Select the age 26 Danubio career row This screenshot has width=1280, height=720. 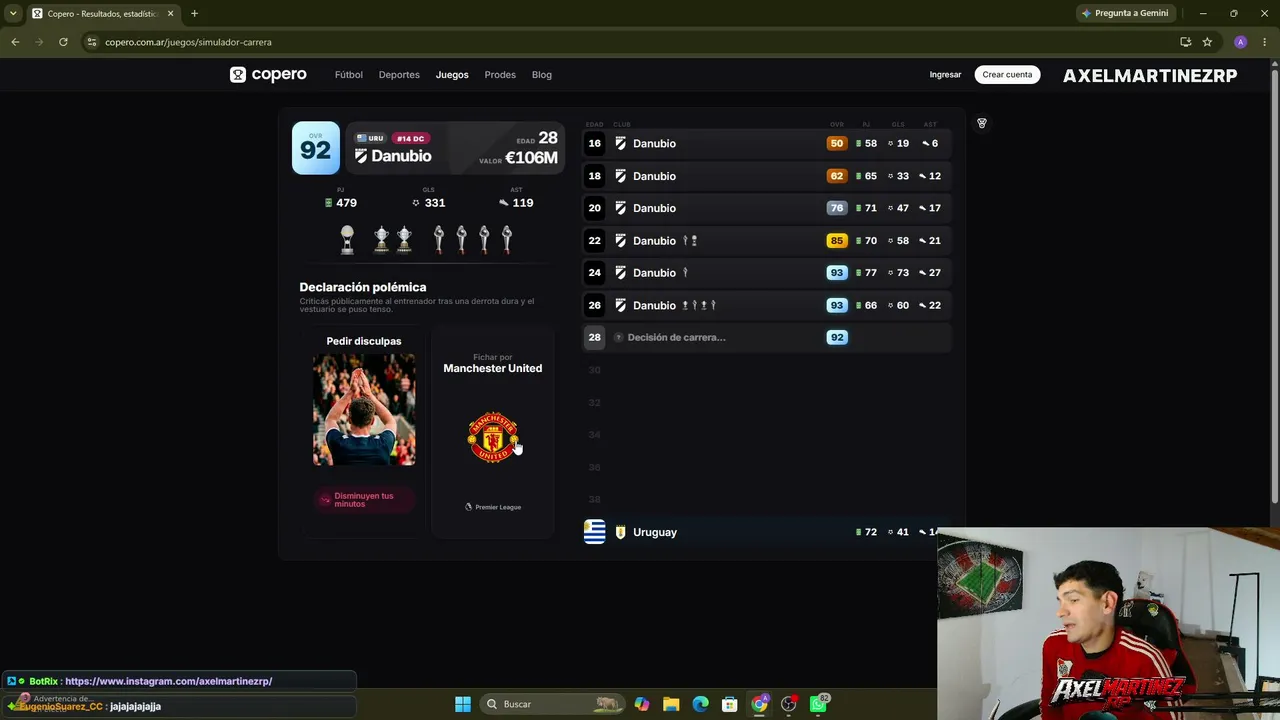(767, 305)
